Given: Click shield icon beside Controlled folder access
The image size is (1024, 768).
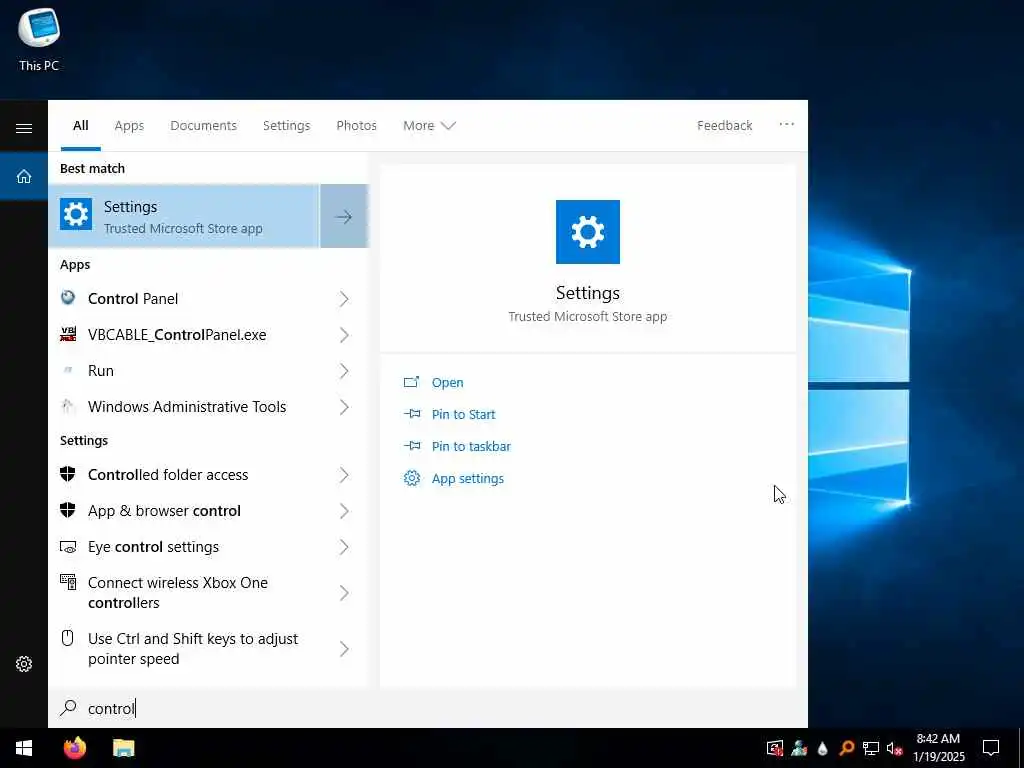Looking at the screenshot, I should (68, 474).
